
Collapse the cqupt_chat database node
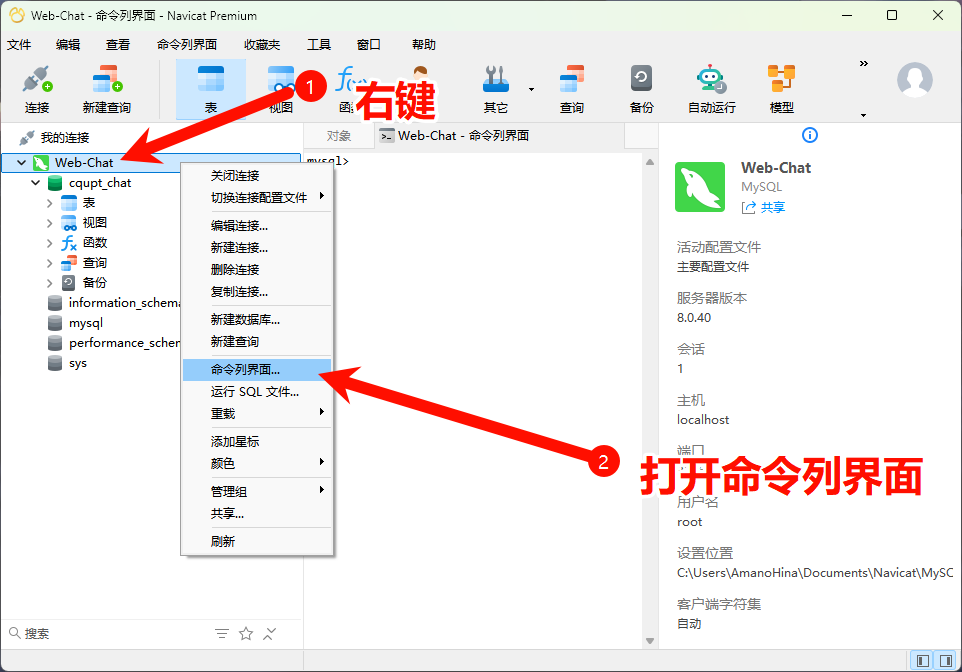click(36, 183)
